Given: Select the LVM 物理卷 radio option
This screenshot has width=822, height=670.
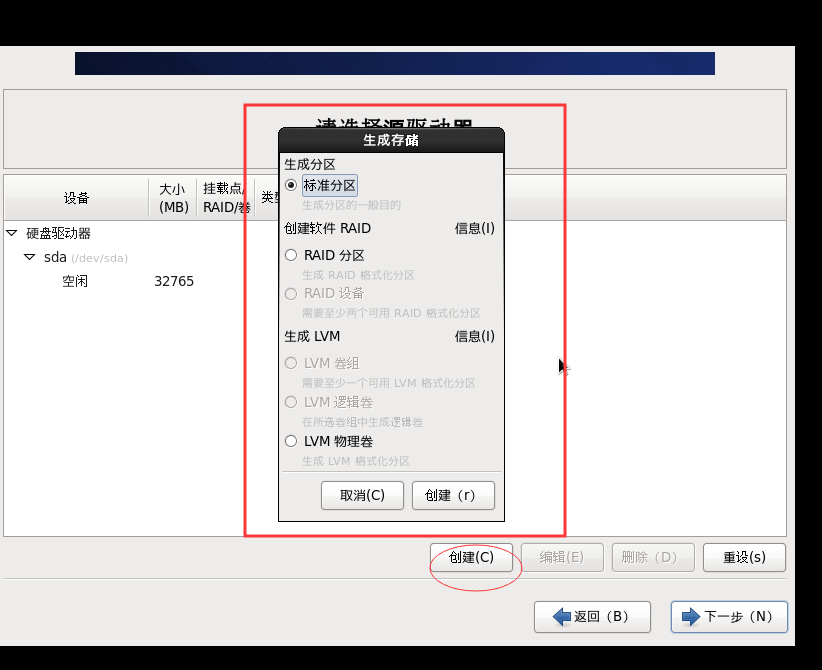Looking at the screenshot, I should [x=291, y=441].
